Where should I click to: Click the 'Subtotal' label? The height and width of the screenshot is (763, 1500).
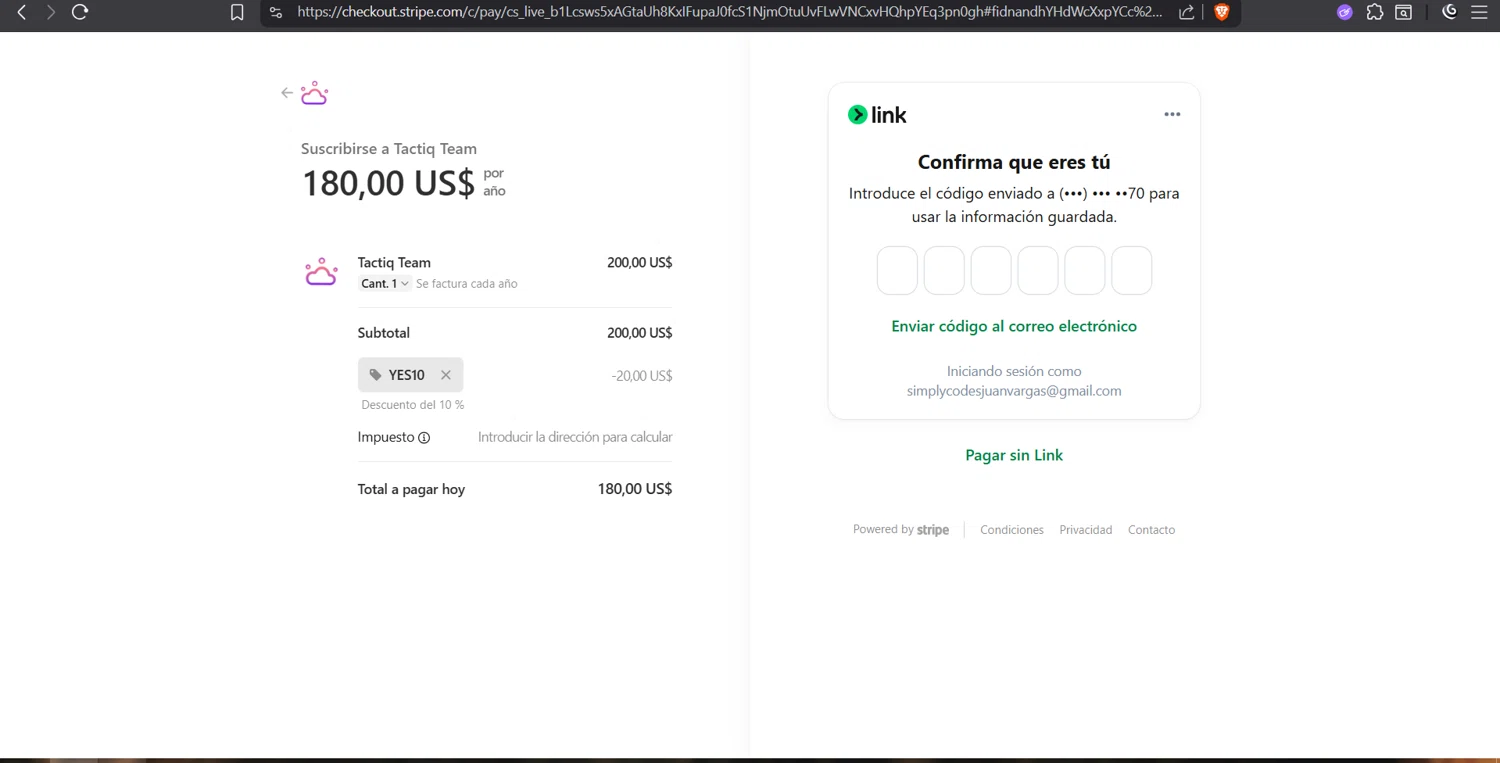point(384,333)
